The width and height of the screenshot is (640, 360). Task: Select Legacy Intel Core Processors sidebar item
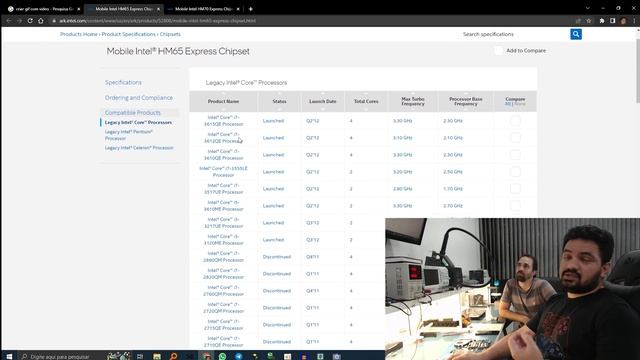138,122
